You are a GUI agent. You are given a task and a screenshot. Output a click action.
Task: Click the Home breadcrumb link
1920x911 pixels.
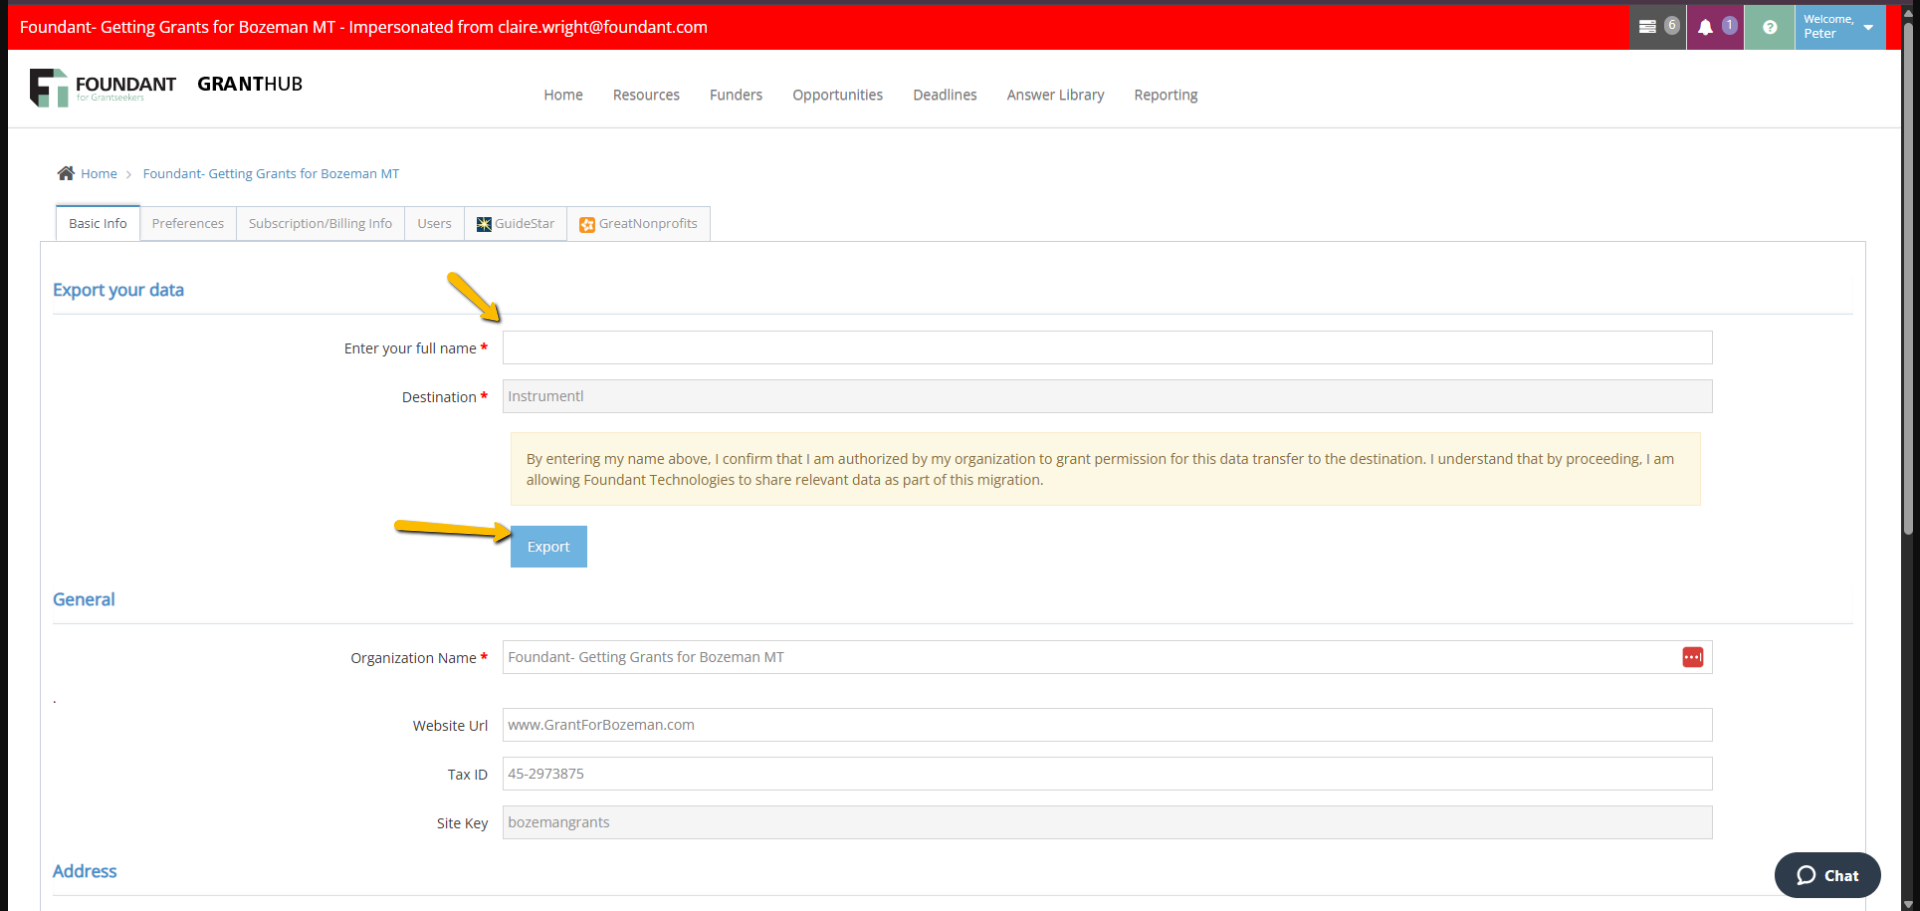[99, 174]
